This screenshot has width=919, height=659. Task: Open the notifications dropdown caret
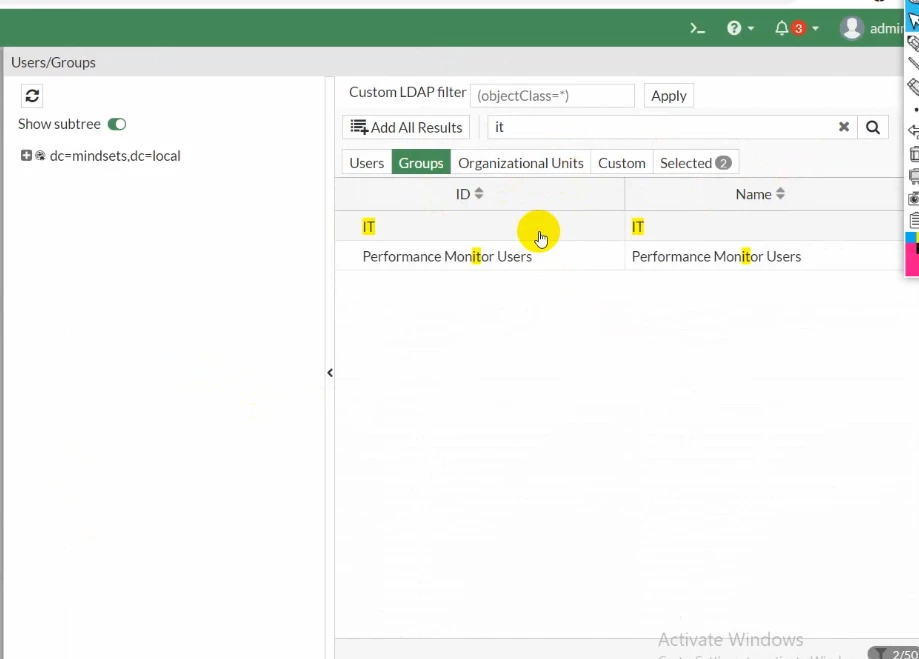(x=815, y=28)
